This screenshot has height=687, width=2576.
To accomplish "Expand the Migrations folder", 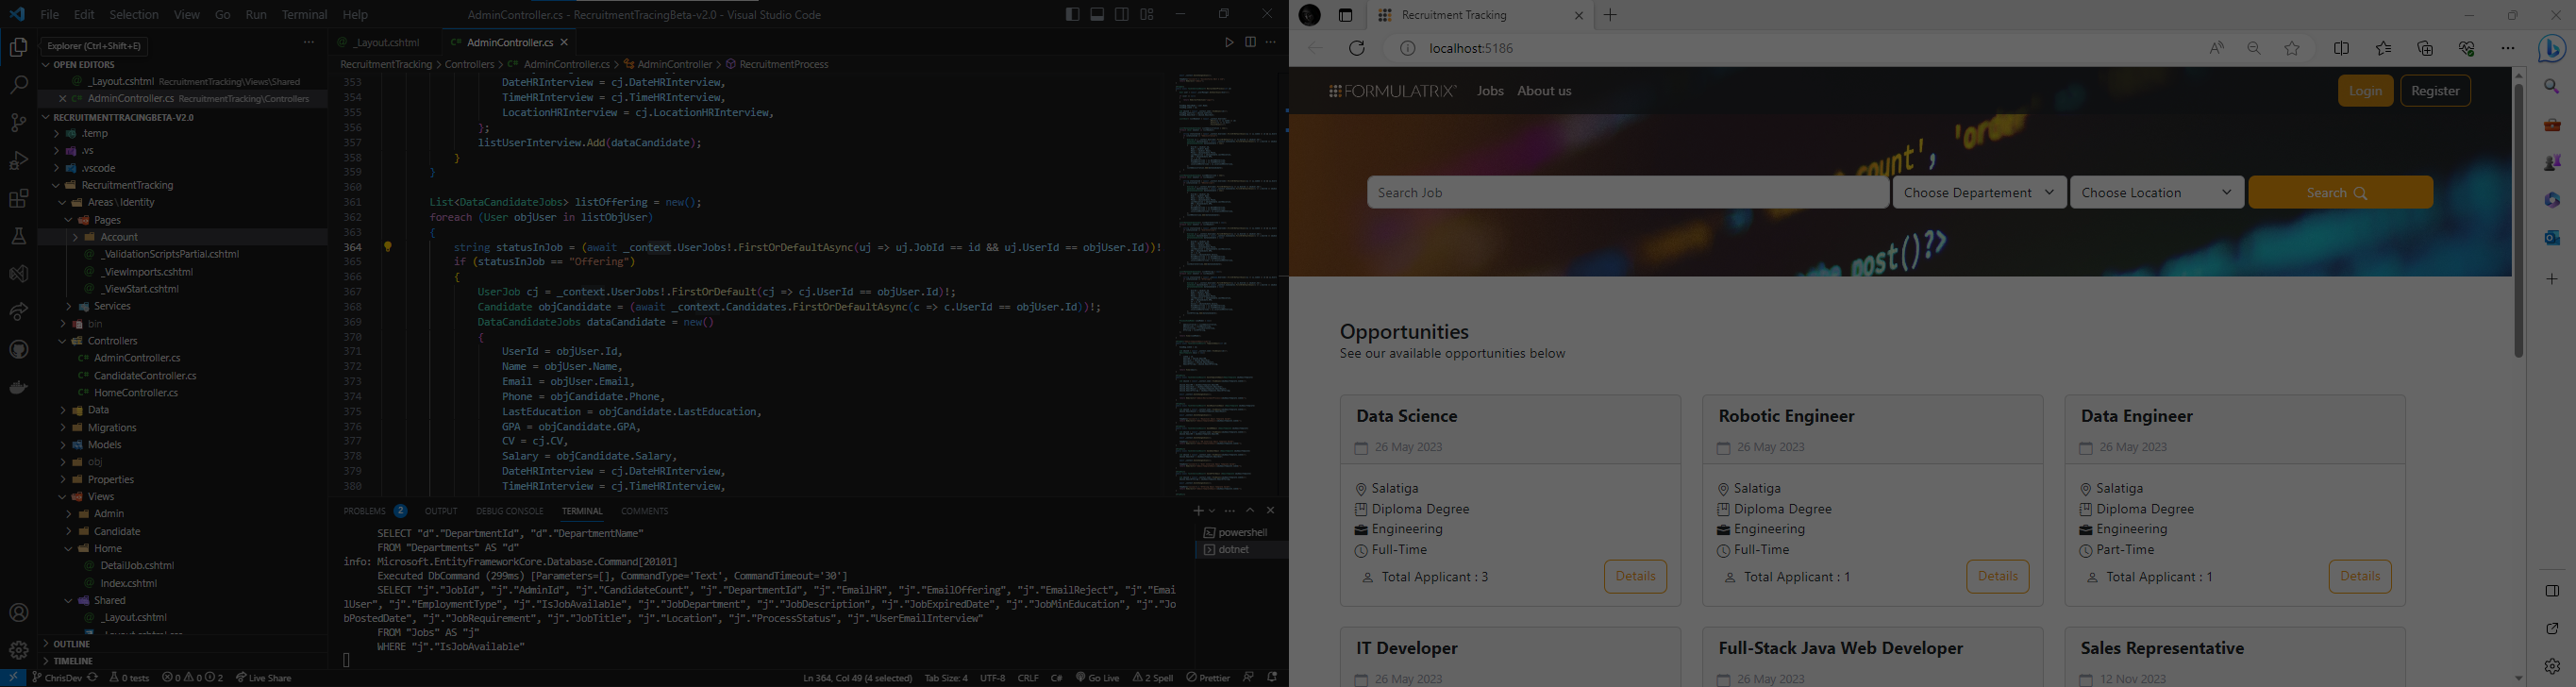I will tap(111, 428).
